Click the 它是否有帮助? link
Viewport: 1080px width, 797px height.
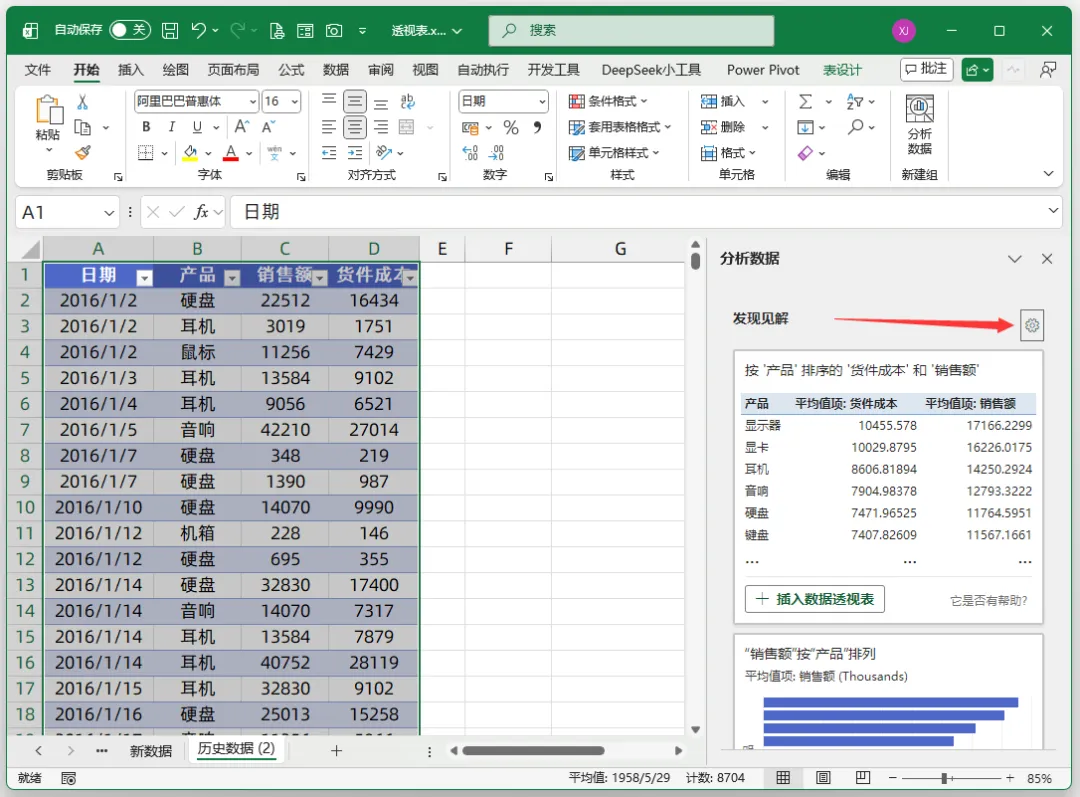coord(988,600)
